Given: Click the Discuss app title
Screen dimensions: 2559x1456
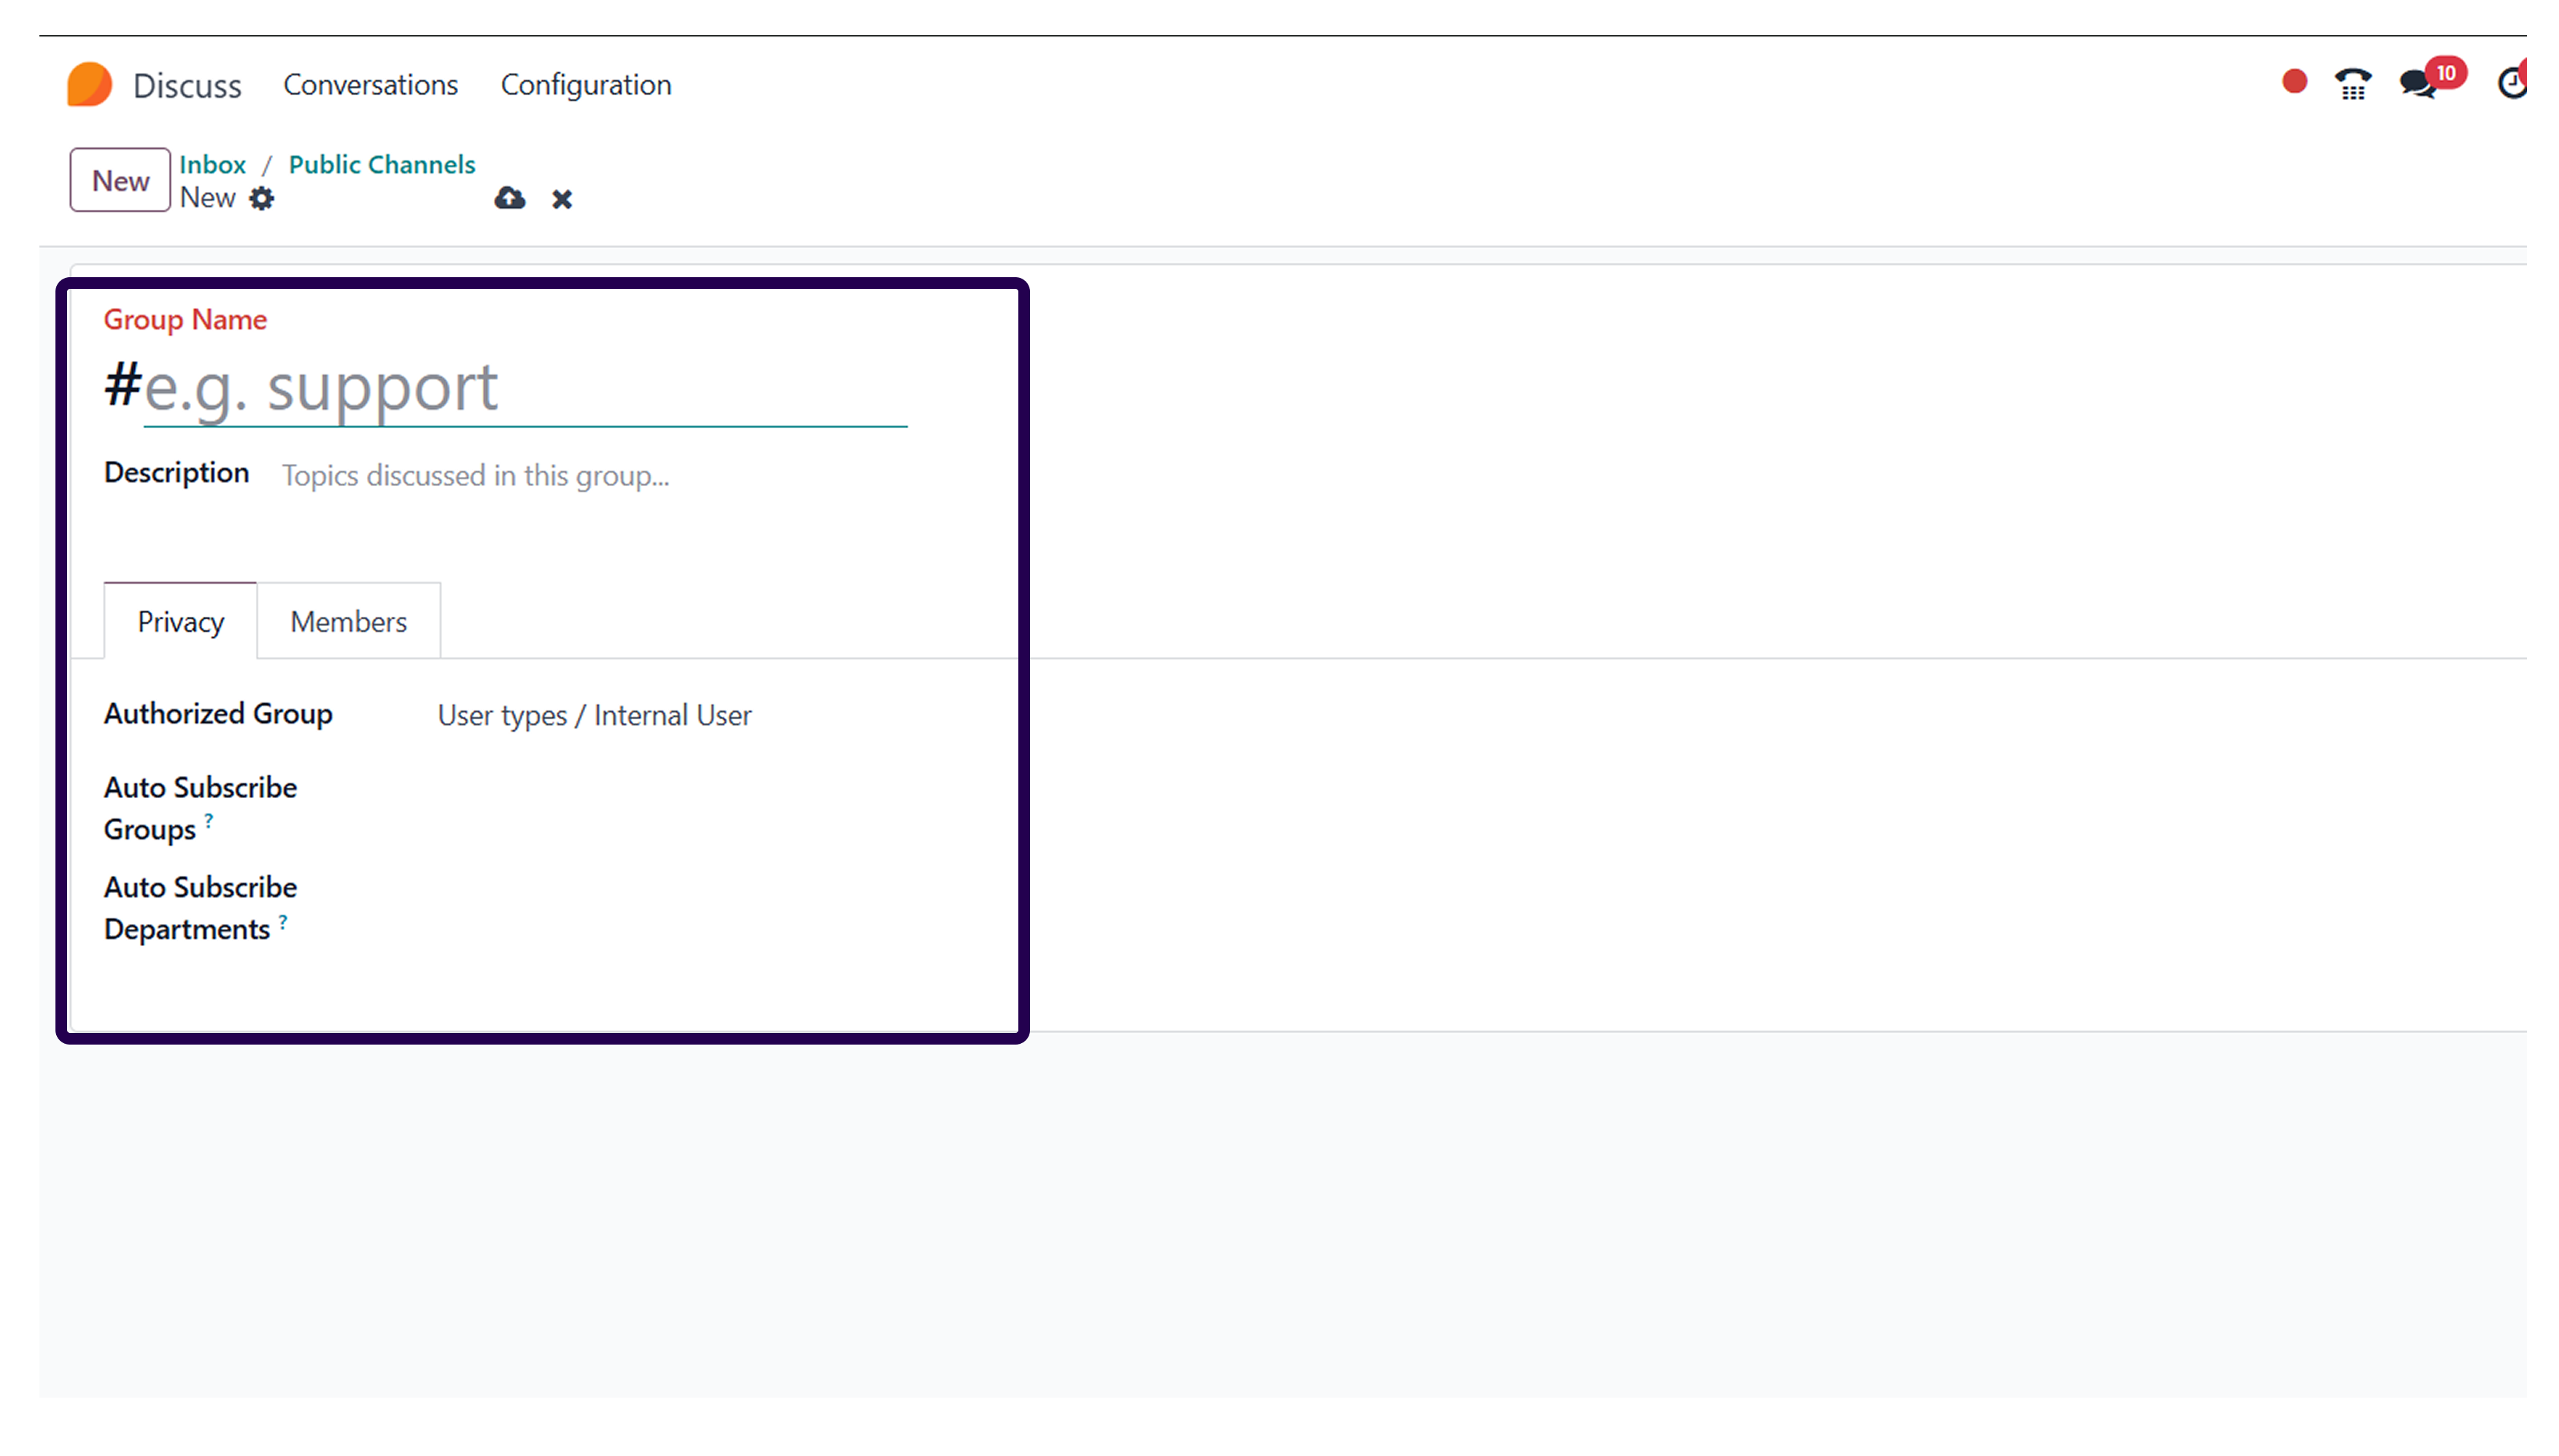Looking at the screenshot, I should [187, 86].
